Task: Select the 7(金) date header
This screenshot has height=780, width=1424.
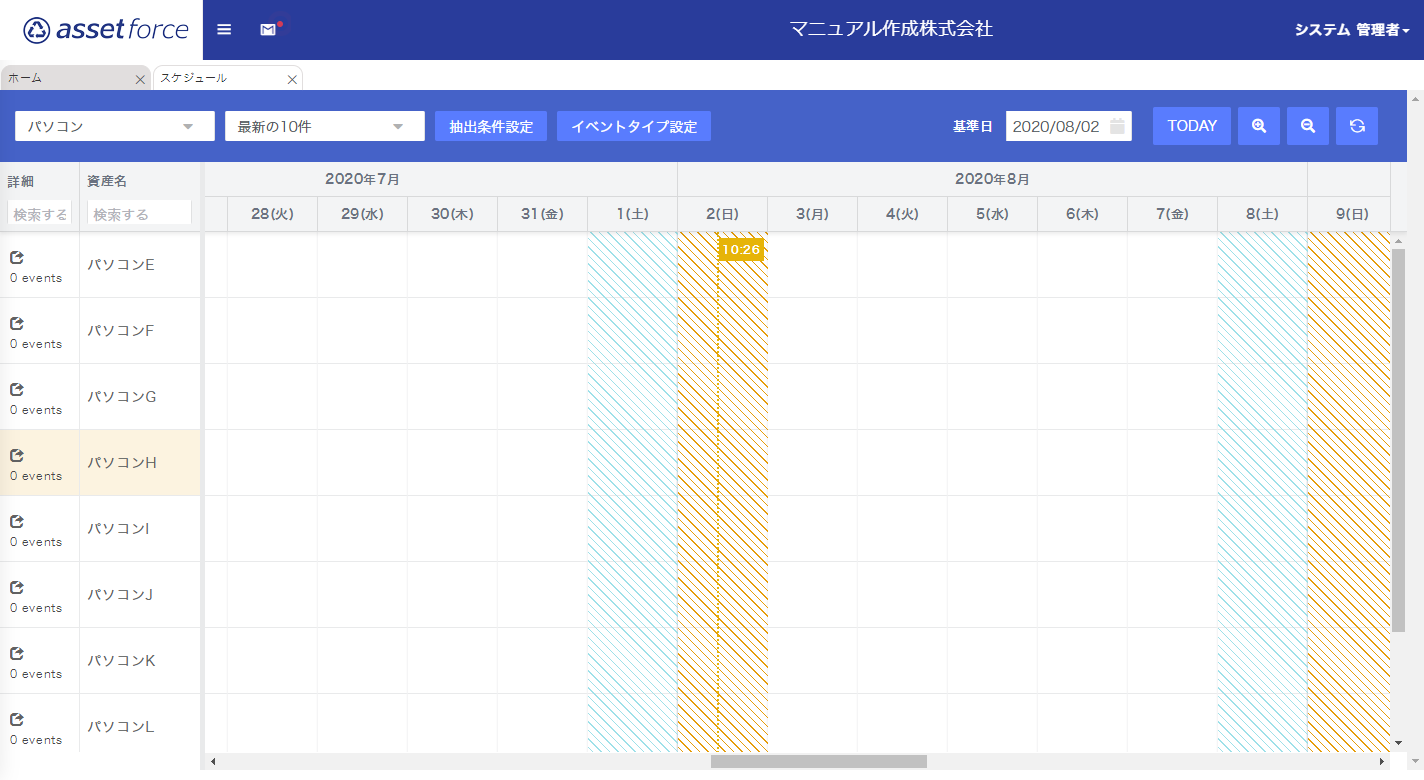Action: click(1172, 214)
